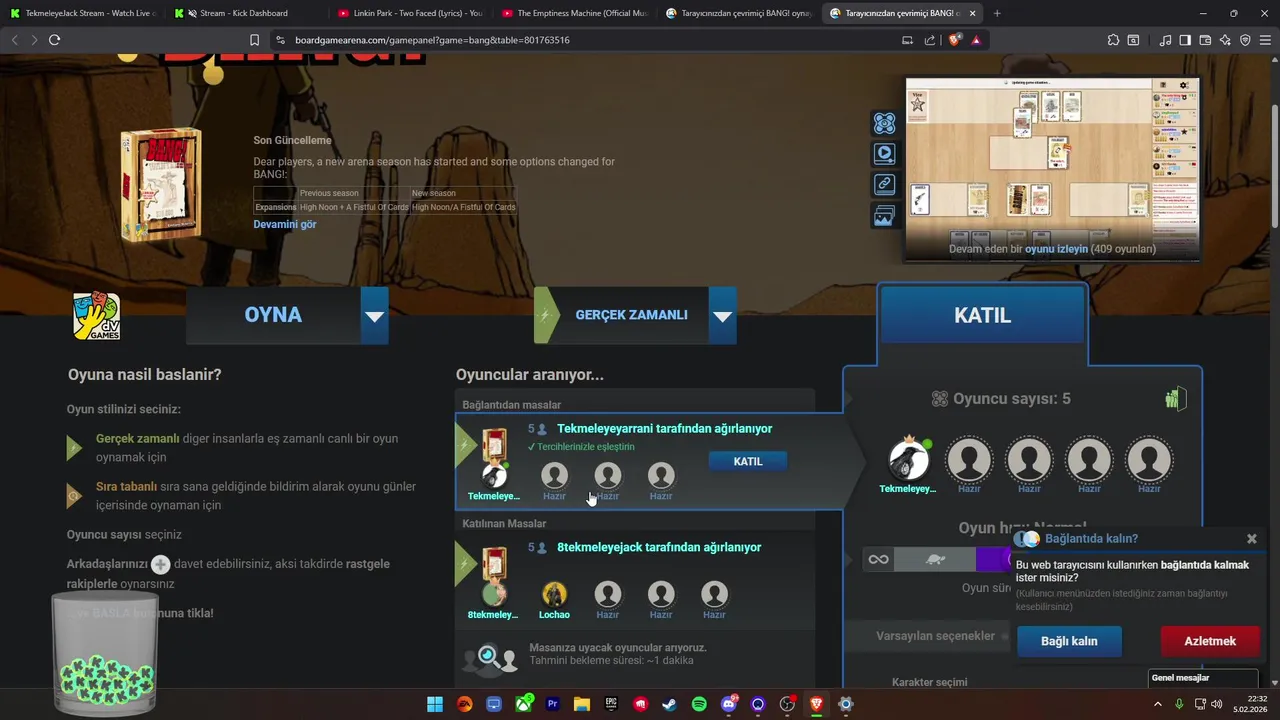This screenshot has width=1280, height=720.
Task: Click the large blue KATIL button
Action: tap(982, 315)
